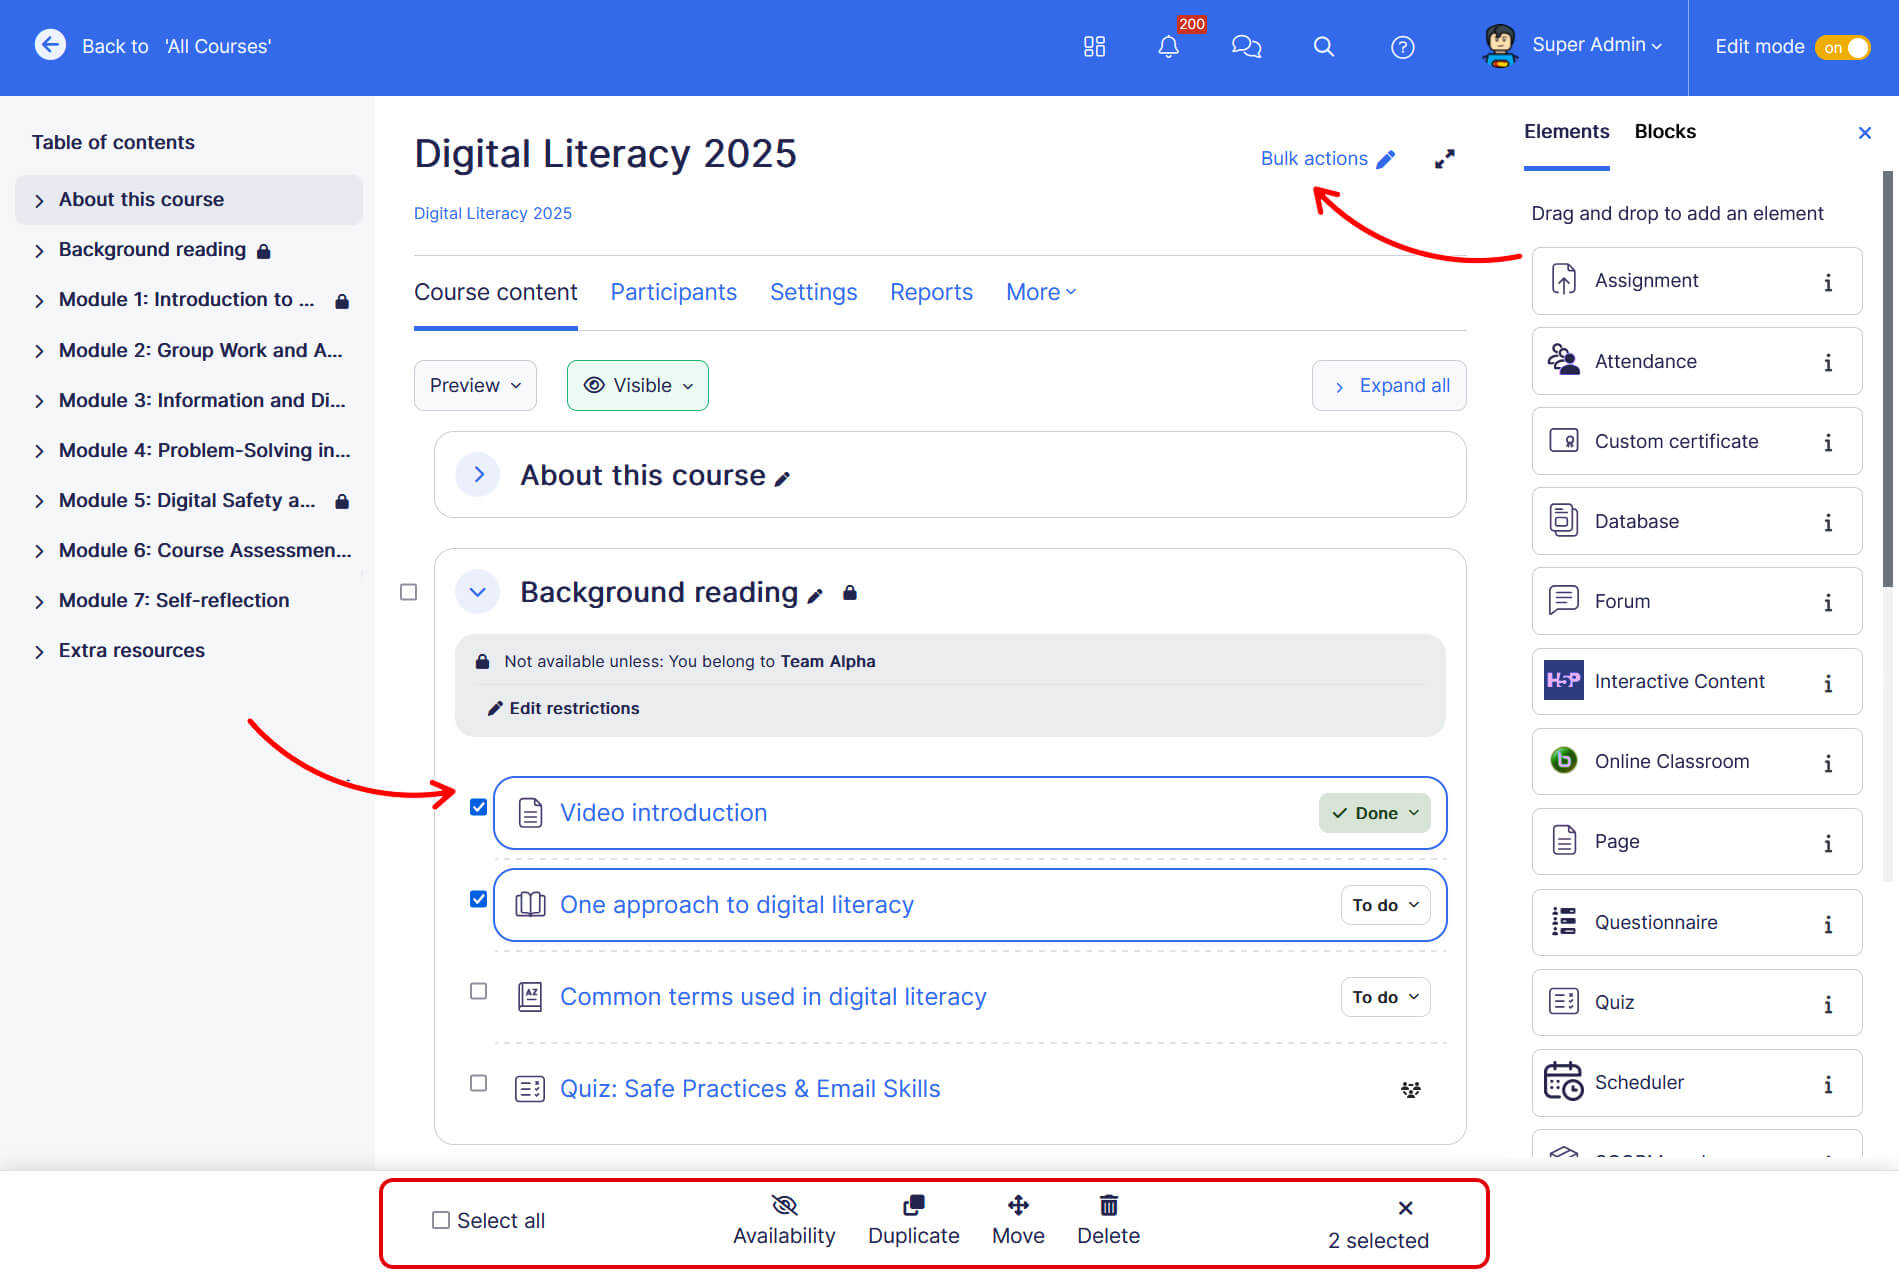Click the back arrow to All Courses
Screen dimensions: 1899x1275
coord(50,45)
